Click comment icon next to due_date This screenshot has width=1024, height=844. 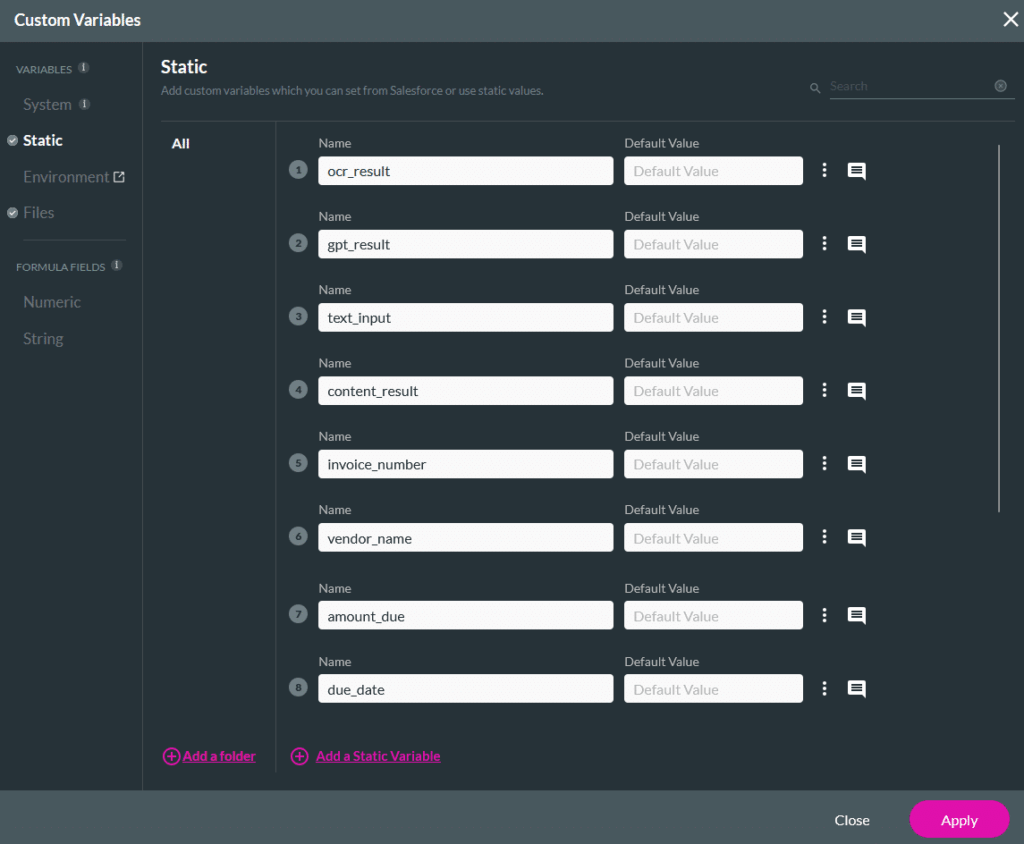tap(856, 689)
